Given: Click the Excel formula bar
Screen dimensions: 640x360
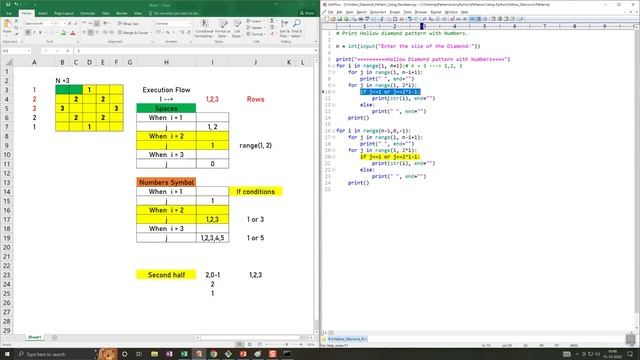Looking at the screenshot, I should pos(195,51).
